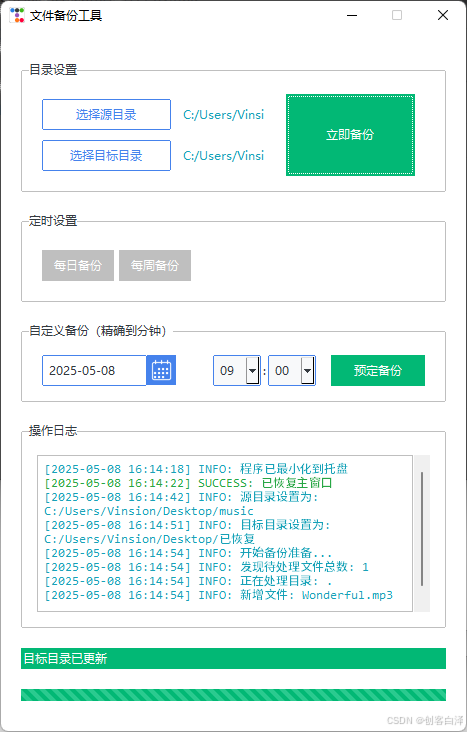This screenshot has height=732, width=467.
Task: Click the 操作日志 group label
Action: tap(53, 430)
